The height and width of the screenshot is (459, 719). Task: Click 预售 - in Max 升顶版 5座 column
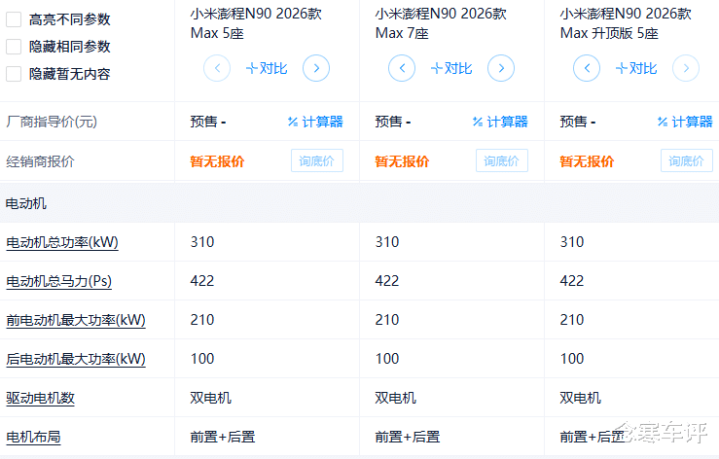[x=578, y=122]
